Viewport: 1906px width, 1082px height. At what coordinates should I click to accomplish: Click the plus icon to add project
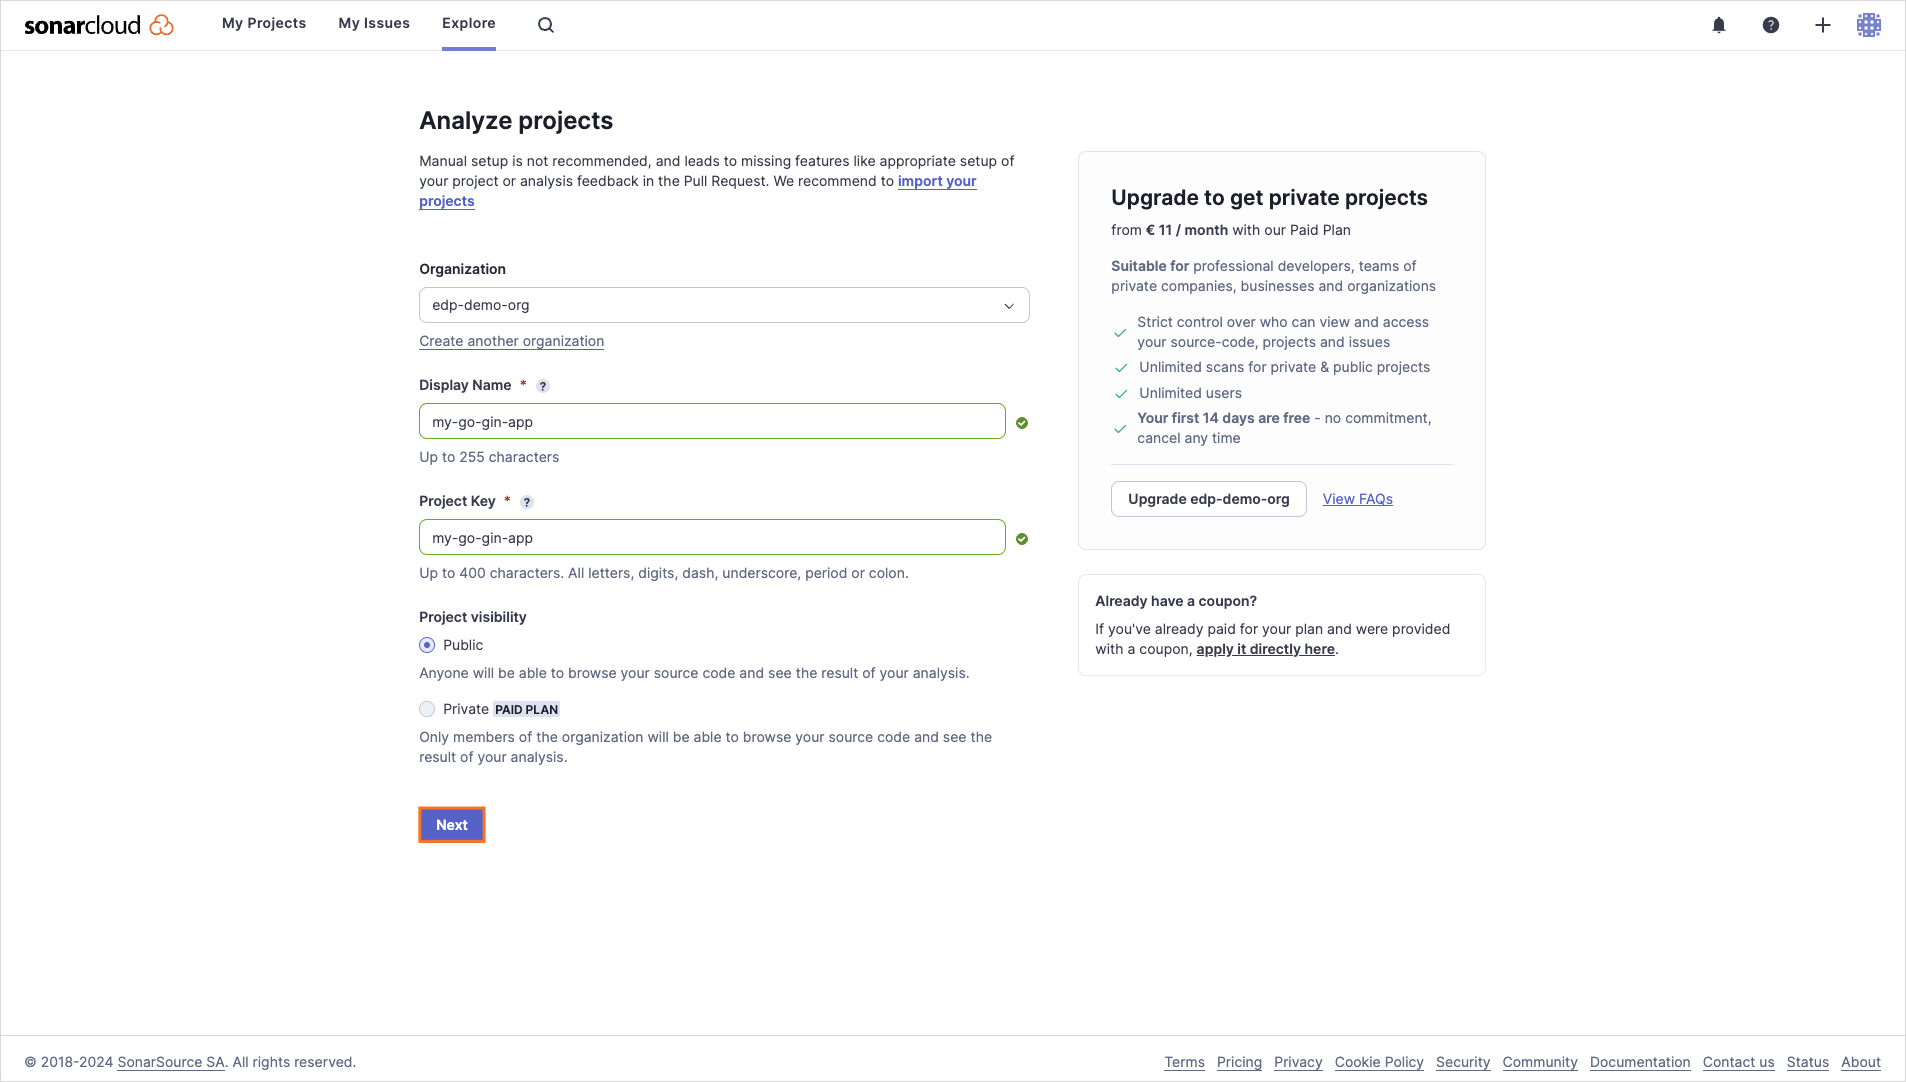pyautogui.click(x=1823, y=25)
